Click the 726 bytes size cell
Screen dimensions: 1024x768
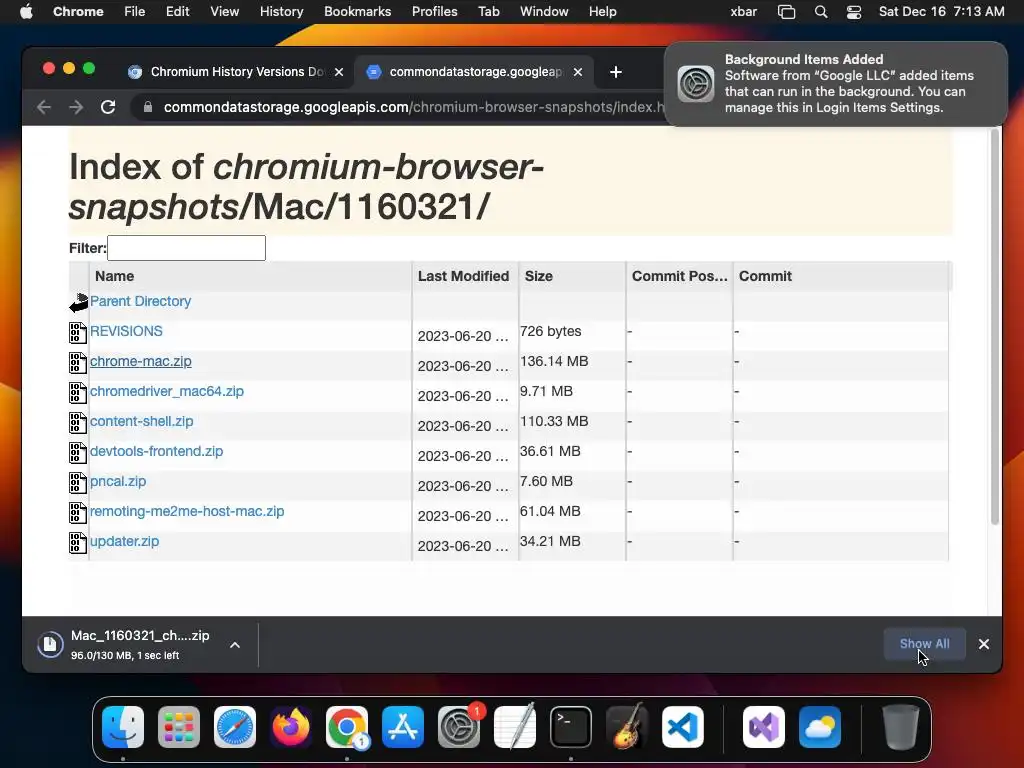[551, 331]
